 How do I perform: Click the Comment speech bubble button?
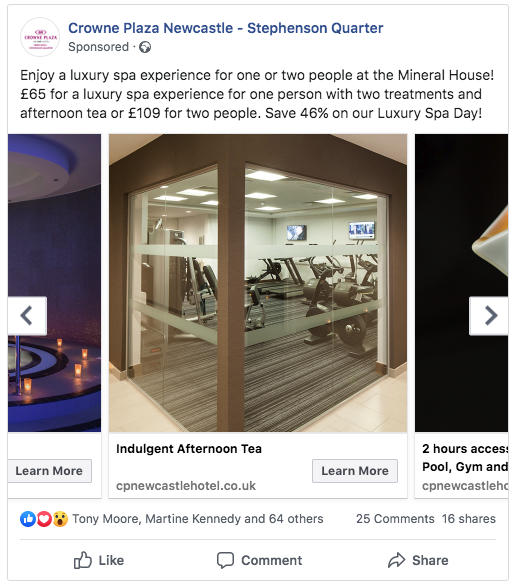click(x=259, y=560)
